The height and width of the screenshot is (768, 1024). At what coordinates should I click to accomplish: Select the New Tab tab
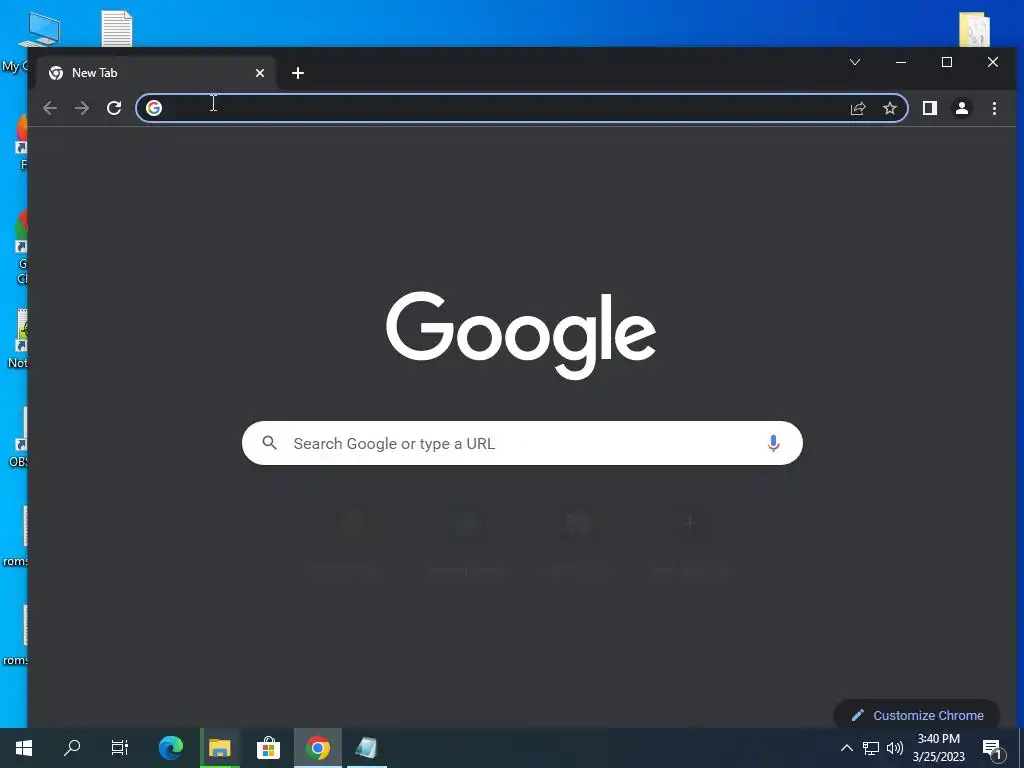(x=155, y=73)
